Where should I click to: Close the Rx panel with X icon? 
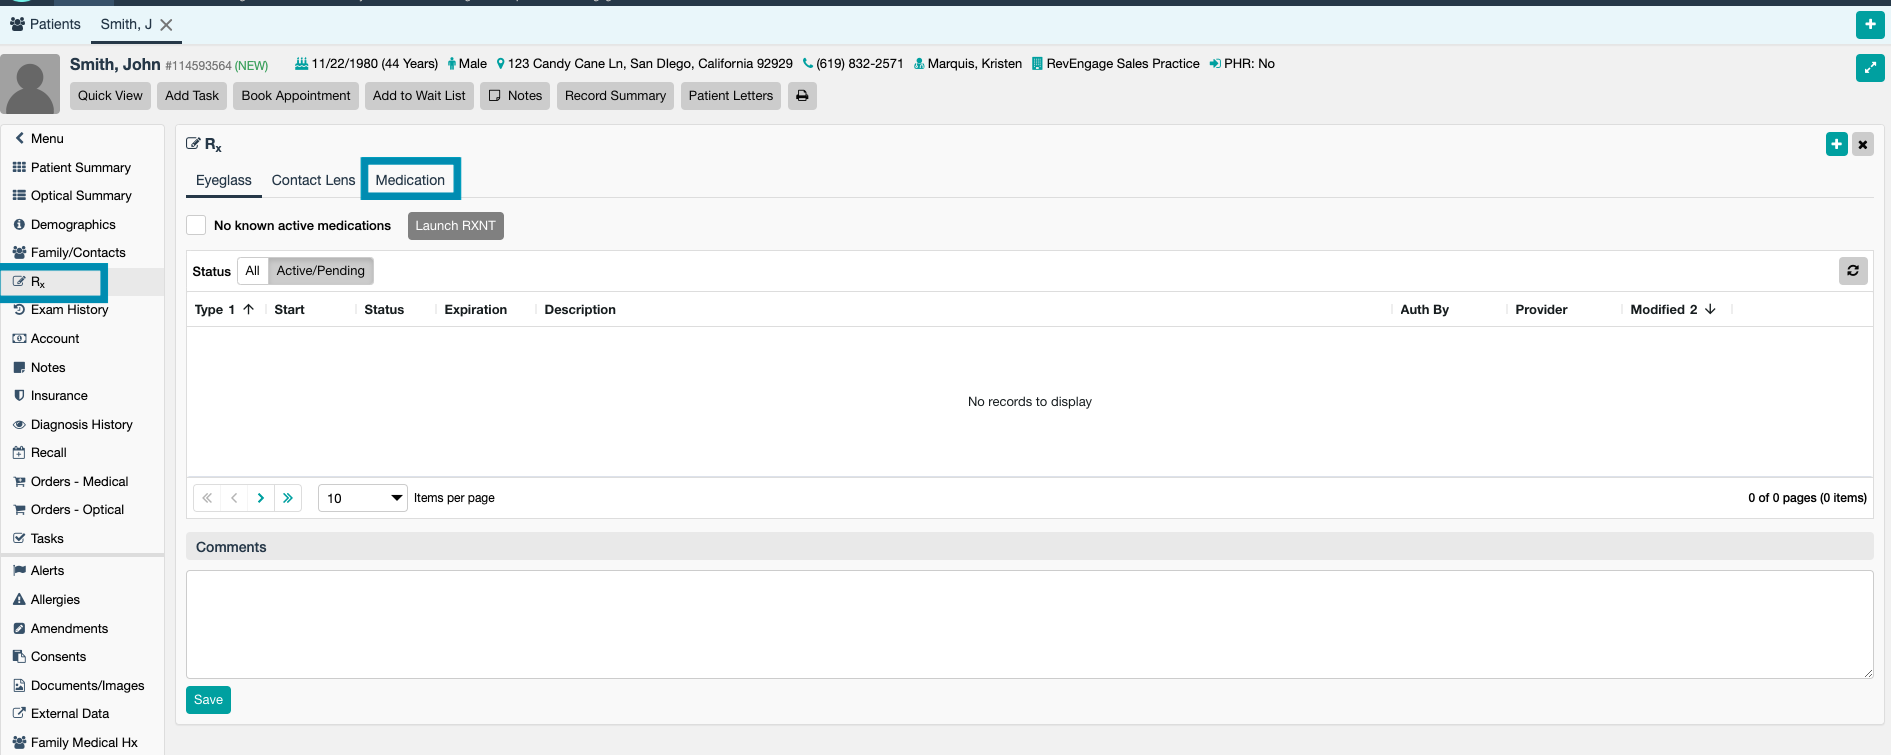1863,144
